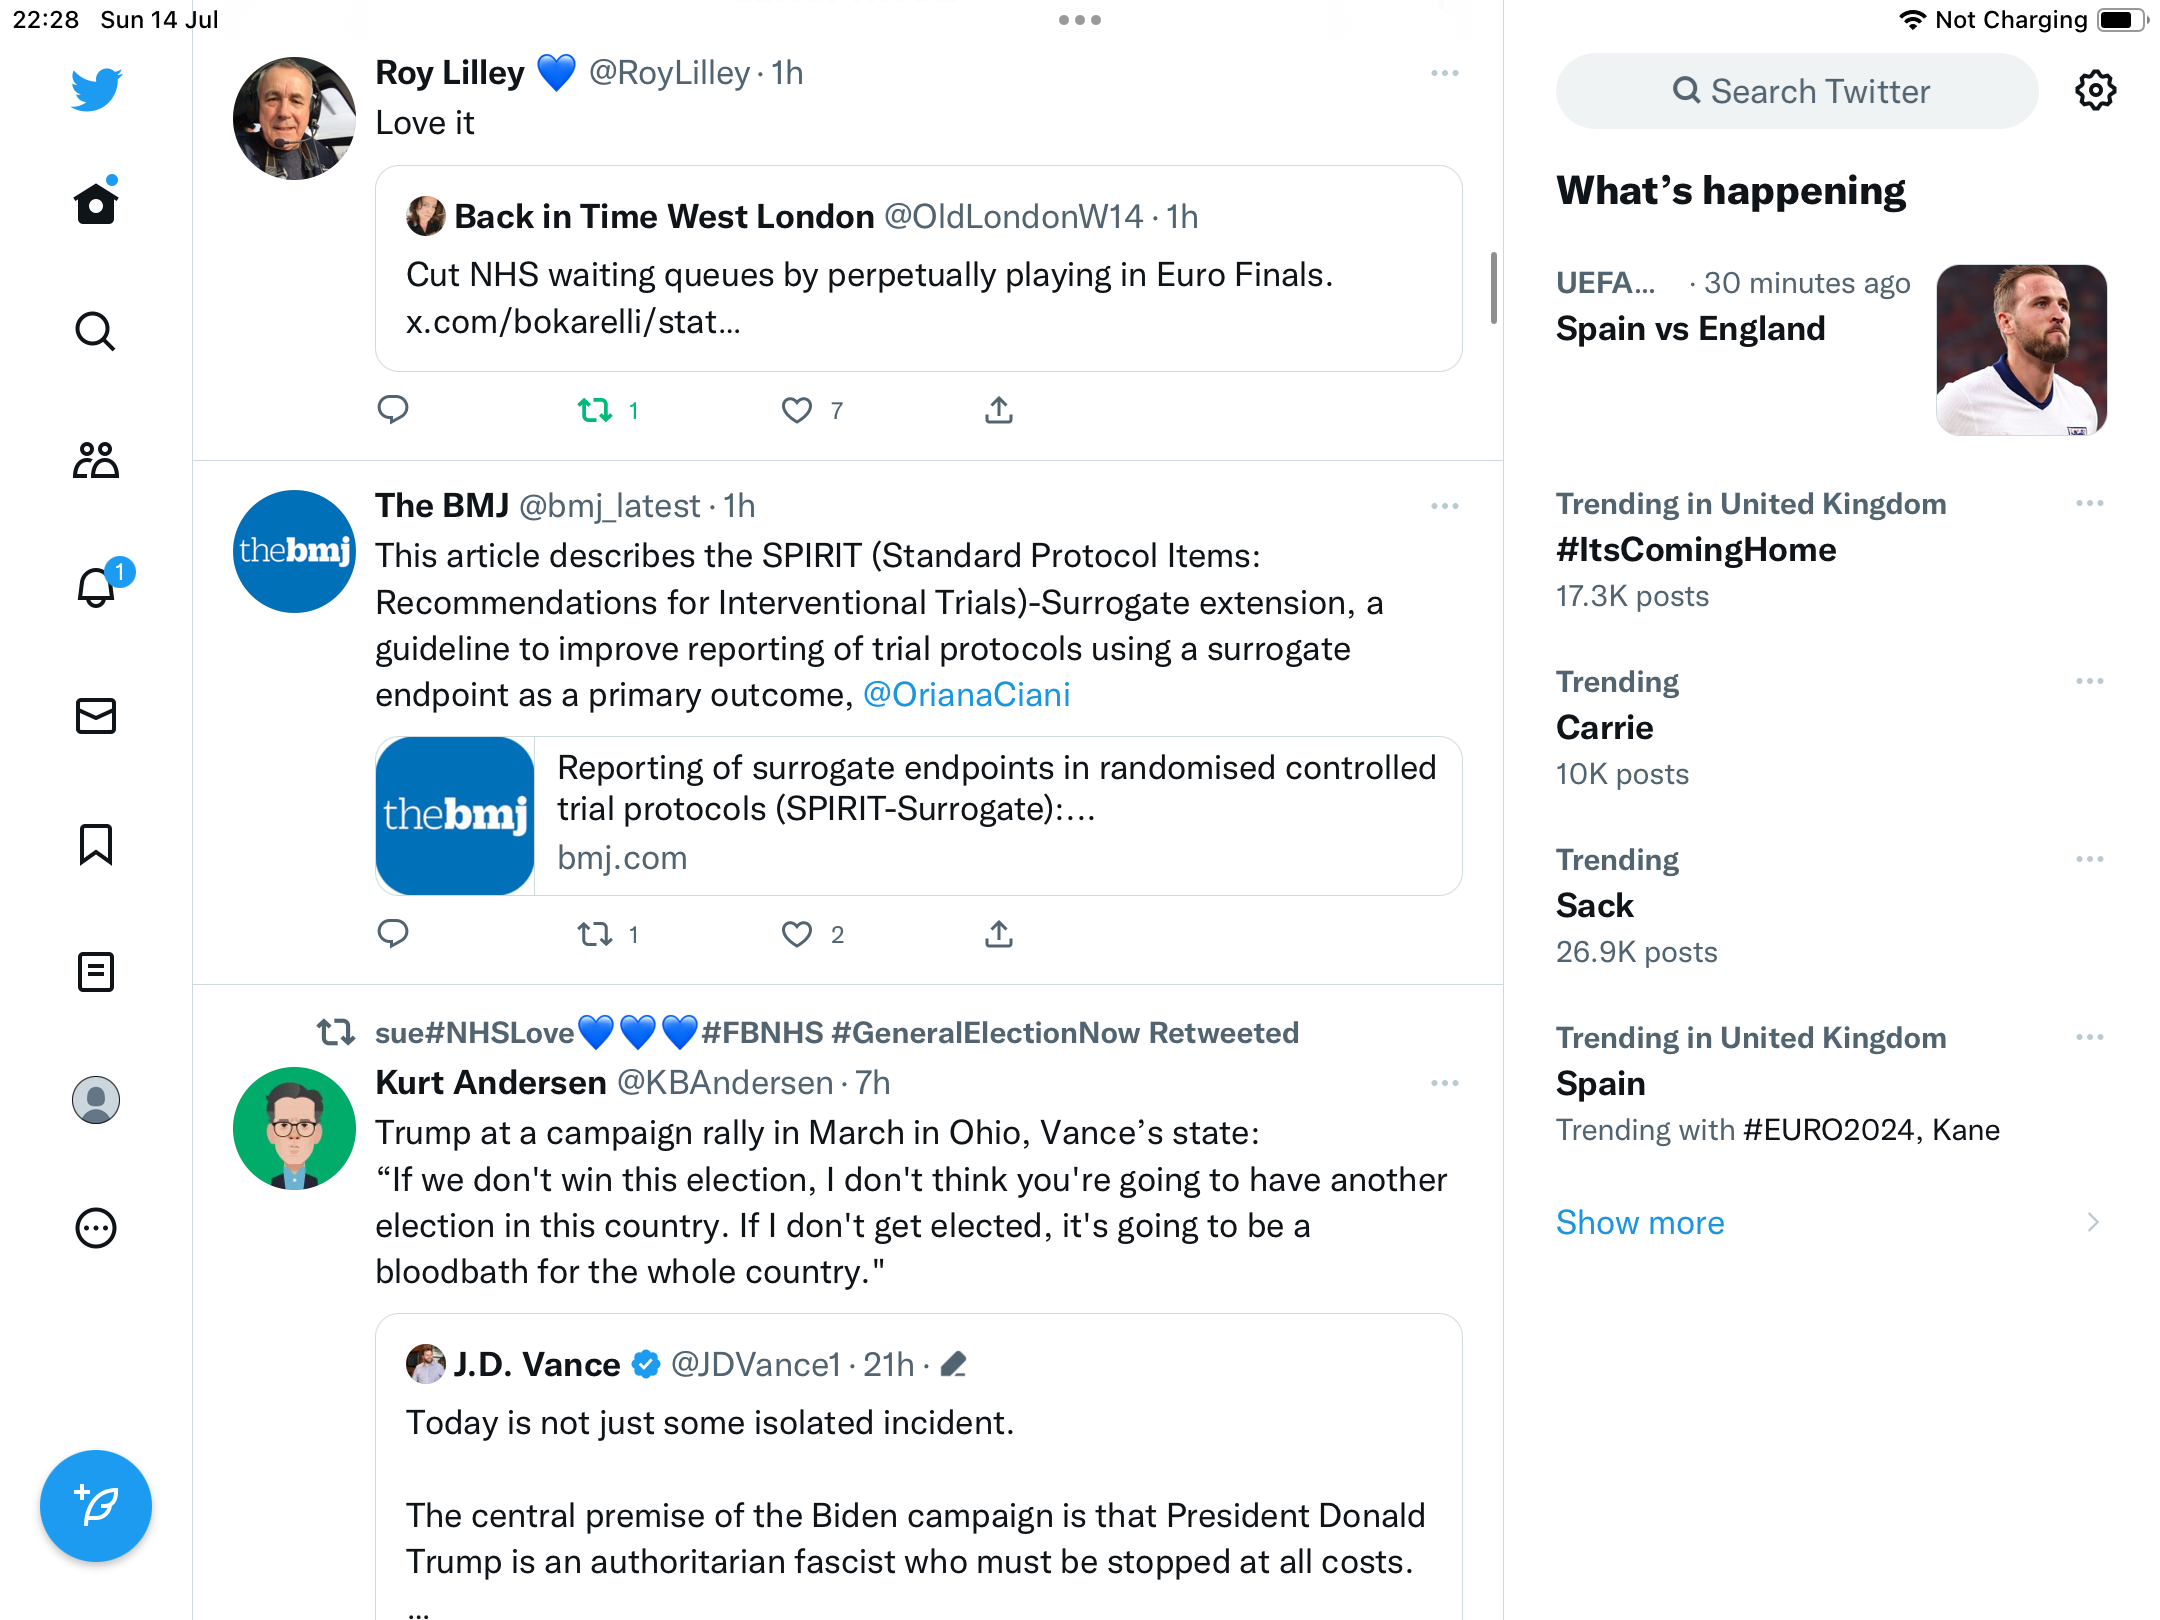Open Lists icon in sidebar
The width and height of the screenshot is (2160, 1620).
(x=96, y=972)
